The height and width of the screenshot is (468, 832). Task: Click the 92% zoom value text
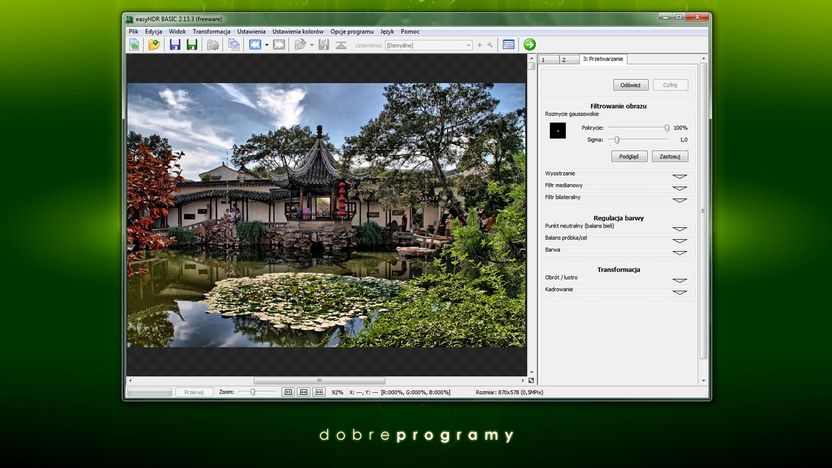coord(337,392)
